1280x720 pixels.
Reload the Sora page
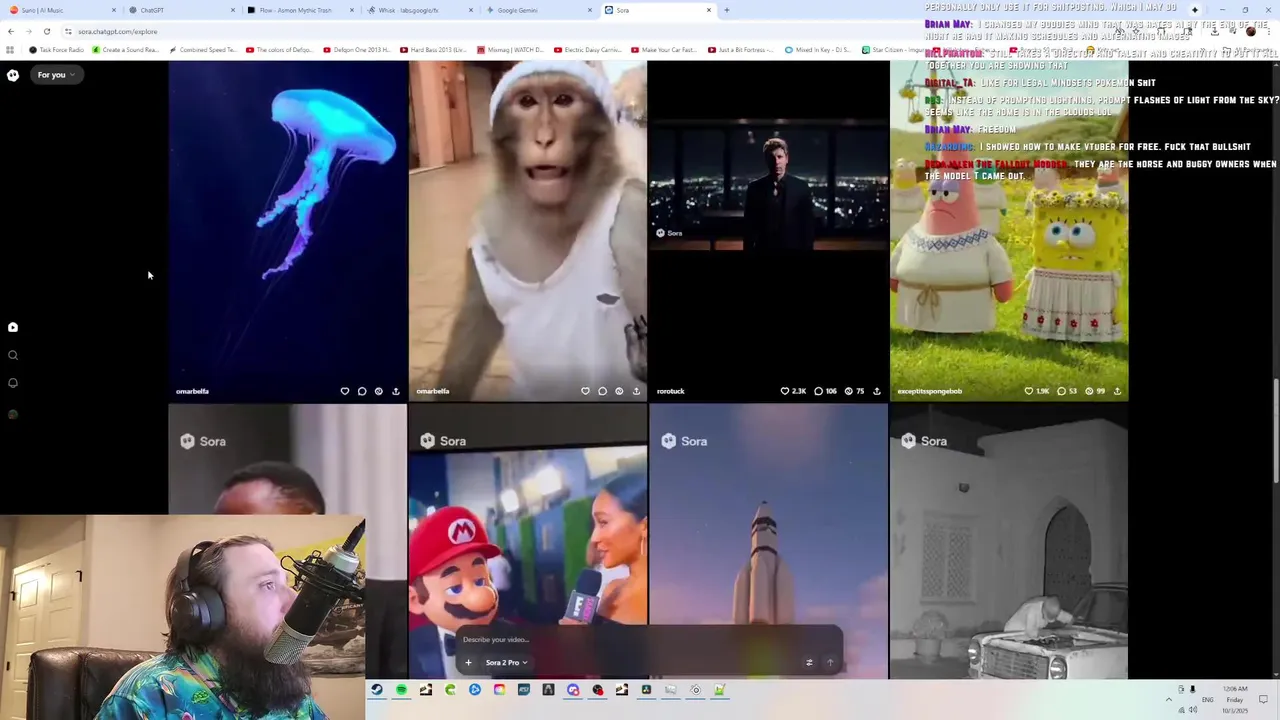tap(46, 31)
